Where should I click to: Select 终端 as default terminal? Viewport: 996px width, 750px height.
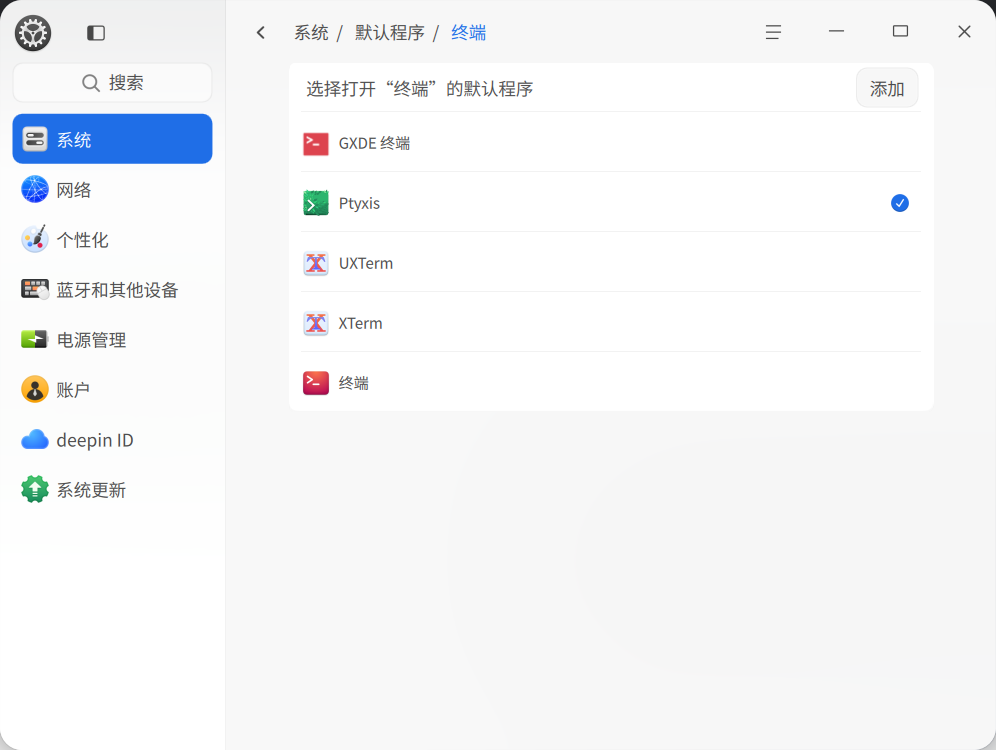611,383
